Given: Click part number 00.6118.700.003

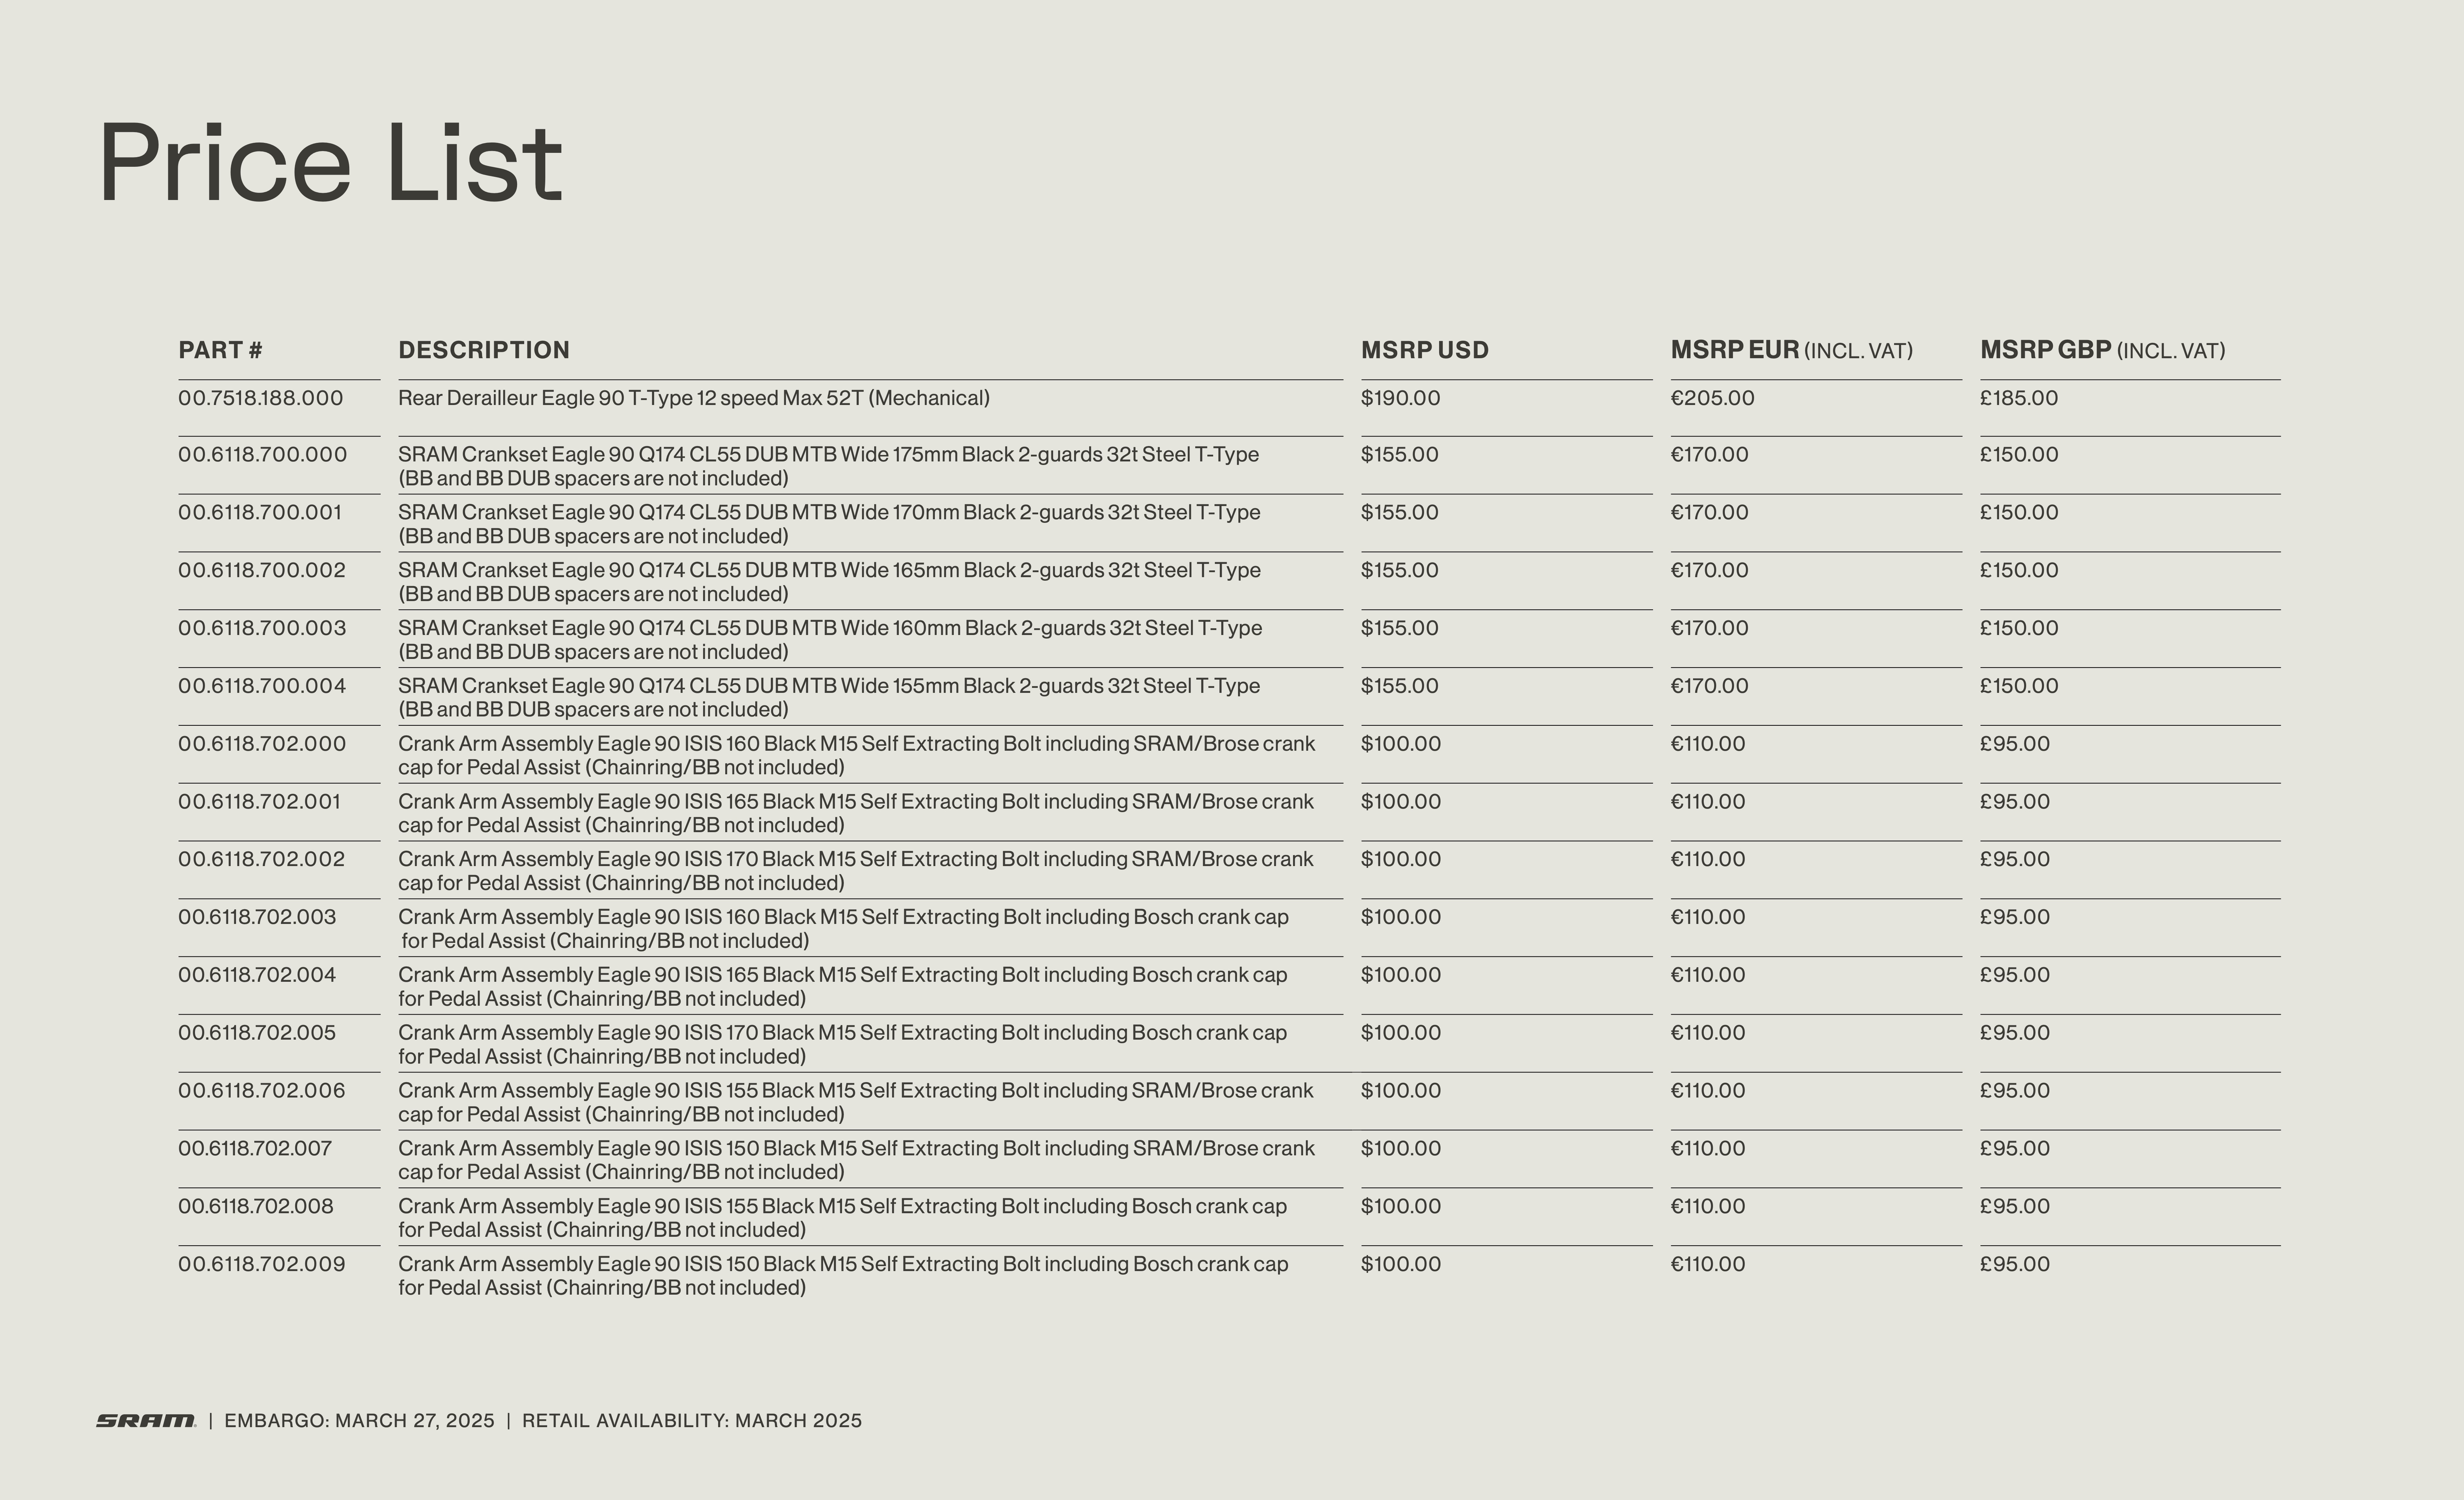Looking at the screenshot, I should pyautogui.click(x=262, y=628).
